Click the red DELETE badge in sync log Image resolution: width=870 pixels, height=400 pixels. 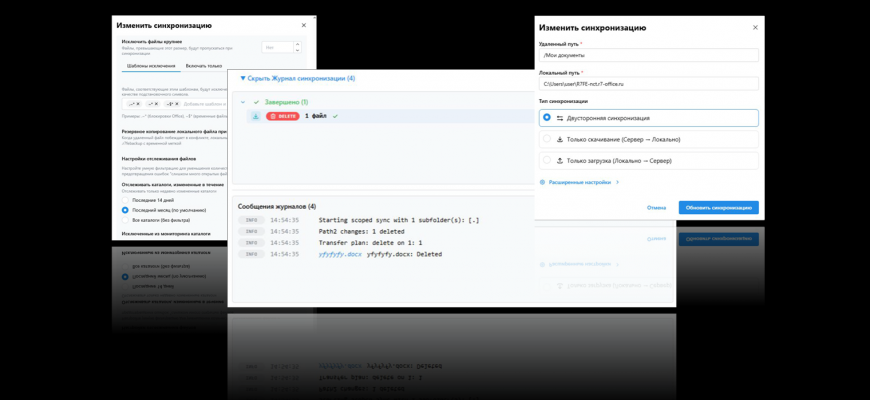coord(282,117)
